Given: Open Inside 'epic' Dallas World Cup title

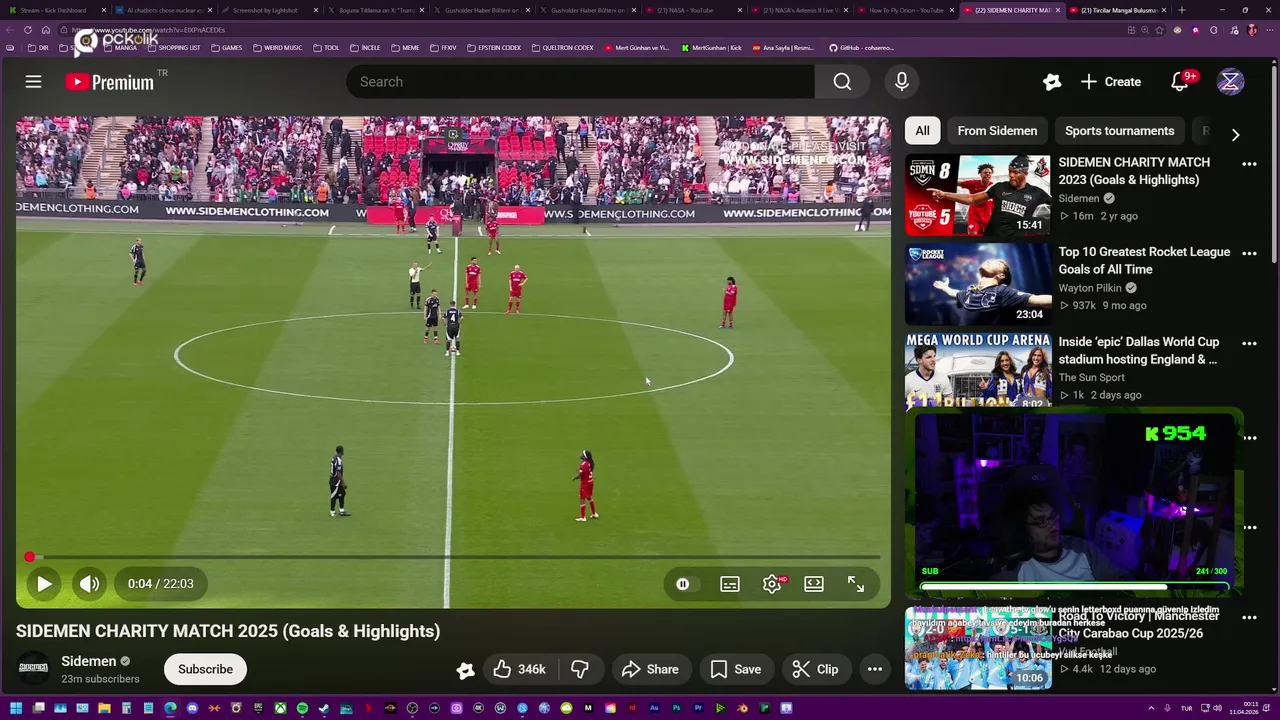Looking at the screenshot, I should [x=1138, y=350].
